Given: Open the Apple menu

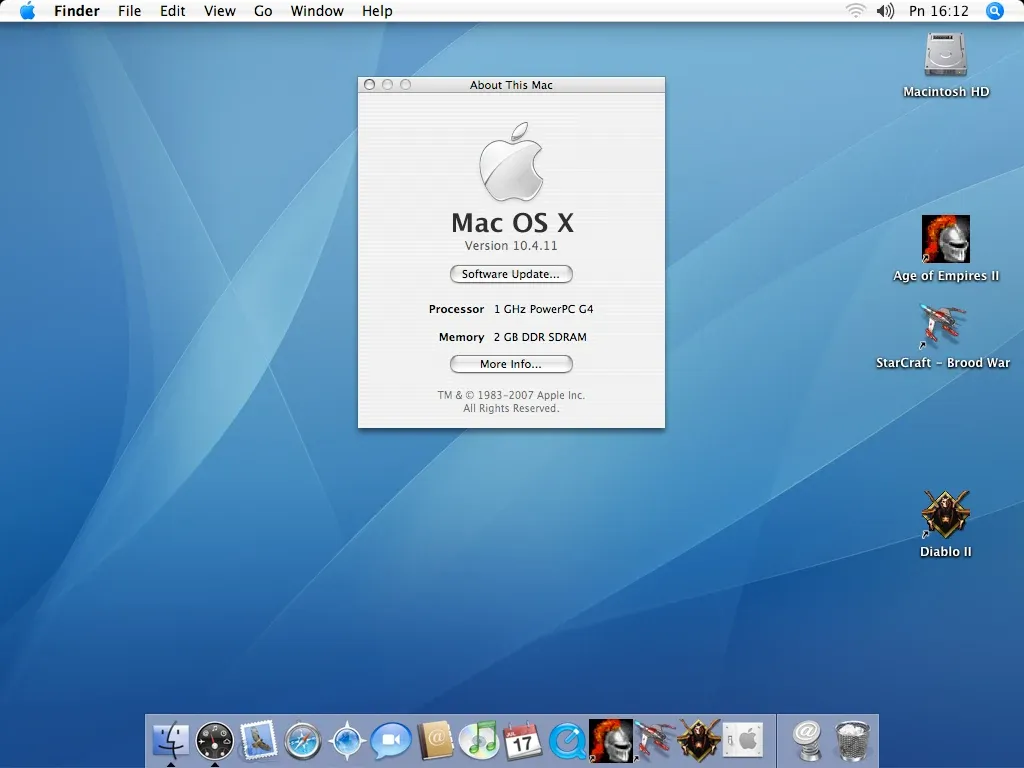Looking at the screenshot, I should click(27, 11).
